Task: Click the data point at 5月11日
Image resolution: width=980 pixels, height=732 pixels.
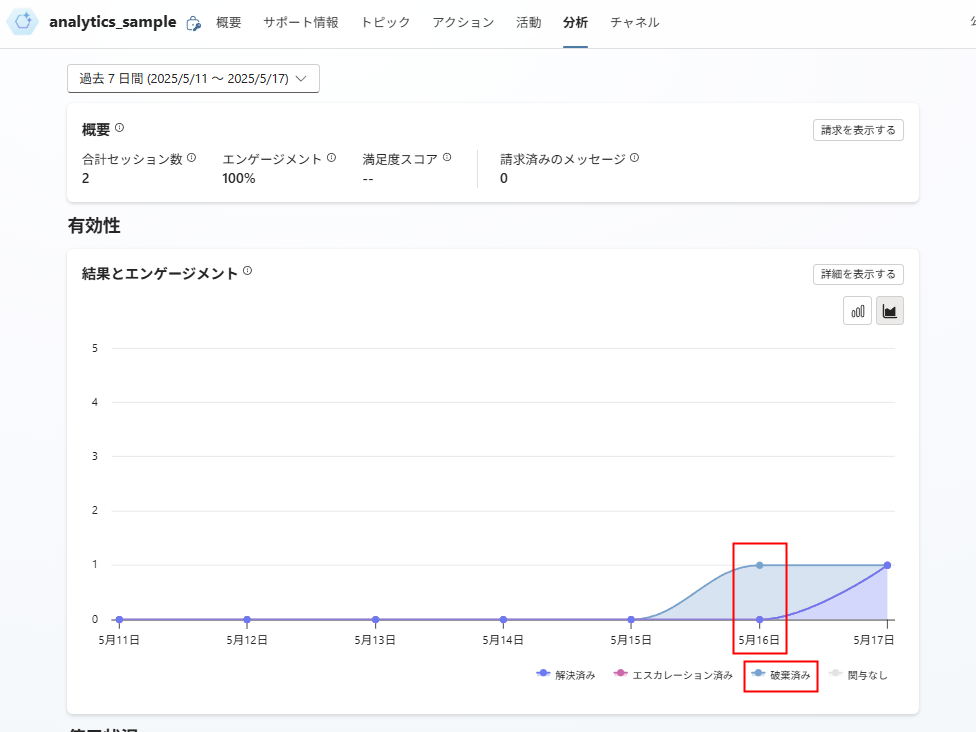Action: (x=119, y=619)
